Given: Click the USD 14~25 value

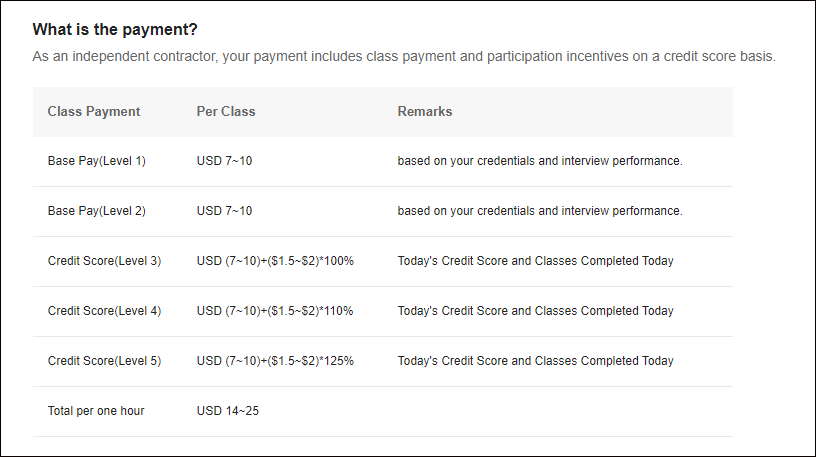Looking at the screenshot, I should pyautogui.click(x=228, y=411).
